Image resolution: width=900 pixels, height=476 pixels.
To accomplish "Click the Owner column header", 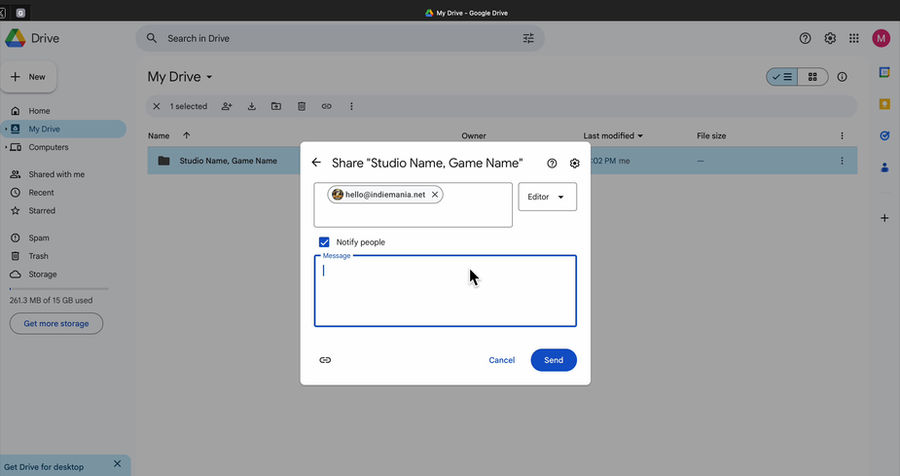I will 474,136.
